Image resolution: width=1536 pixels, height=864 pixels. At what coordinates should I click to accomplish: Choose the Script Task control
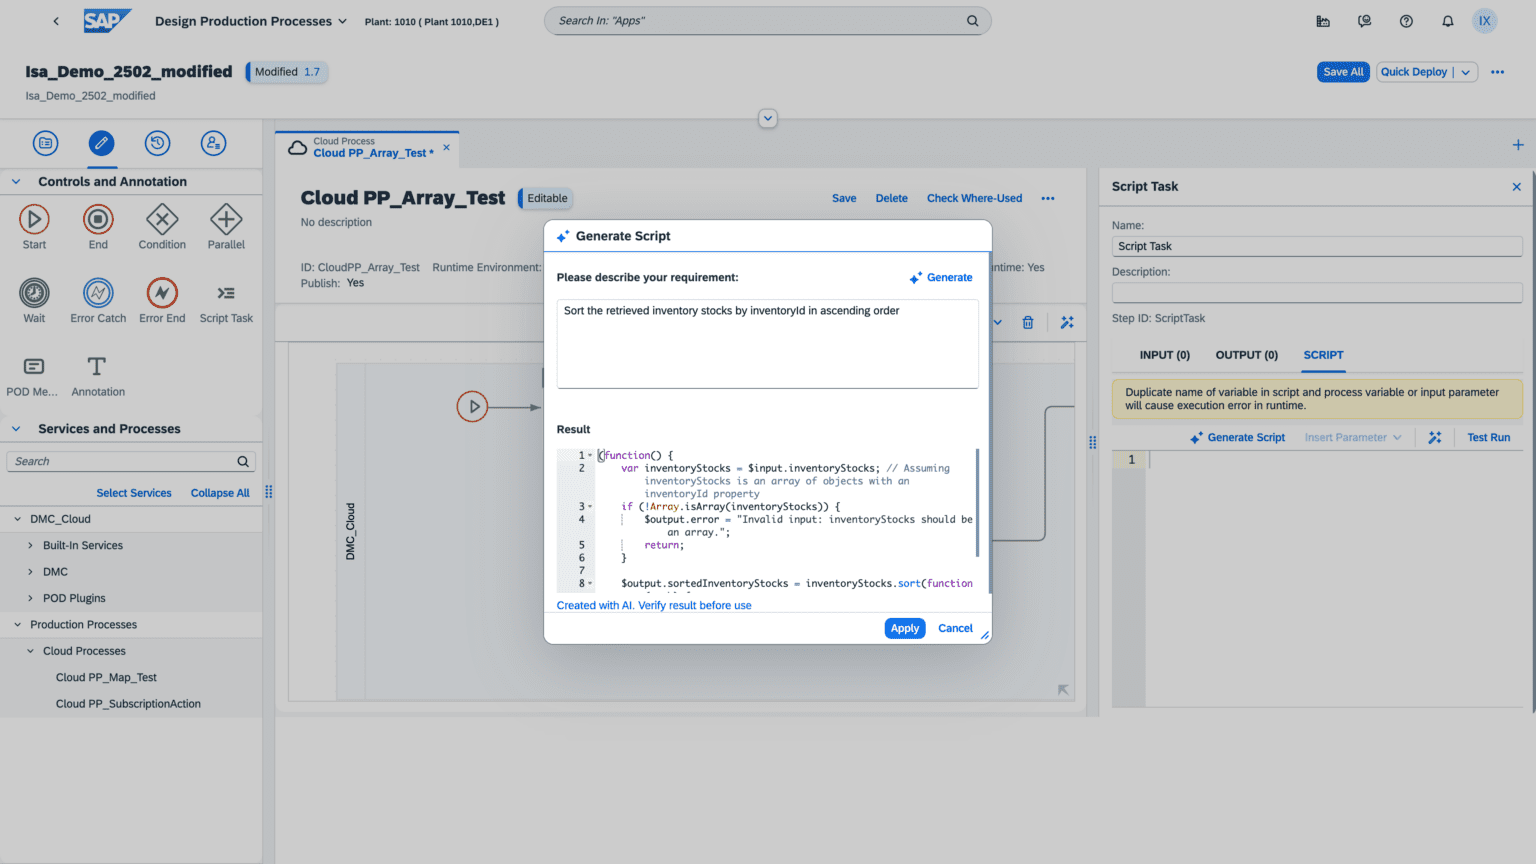pyautogui.click(x=226, y=293)
